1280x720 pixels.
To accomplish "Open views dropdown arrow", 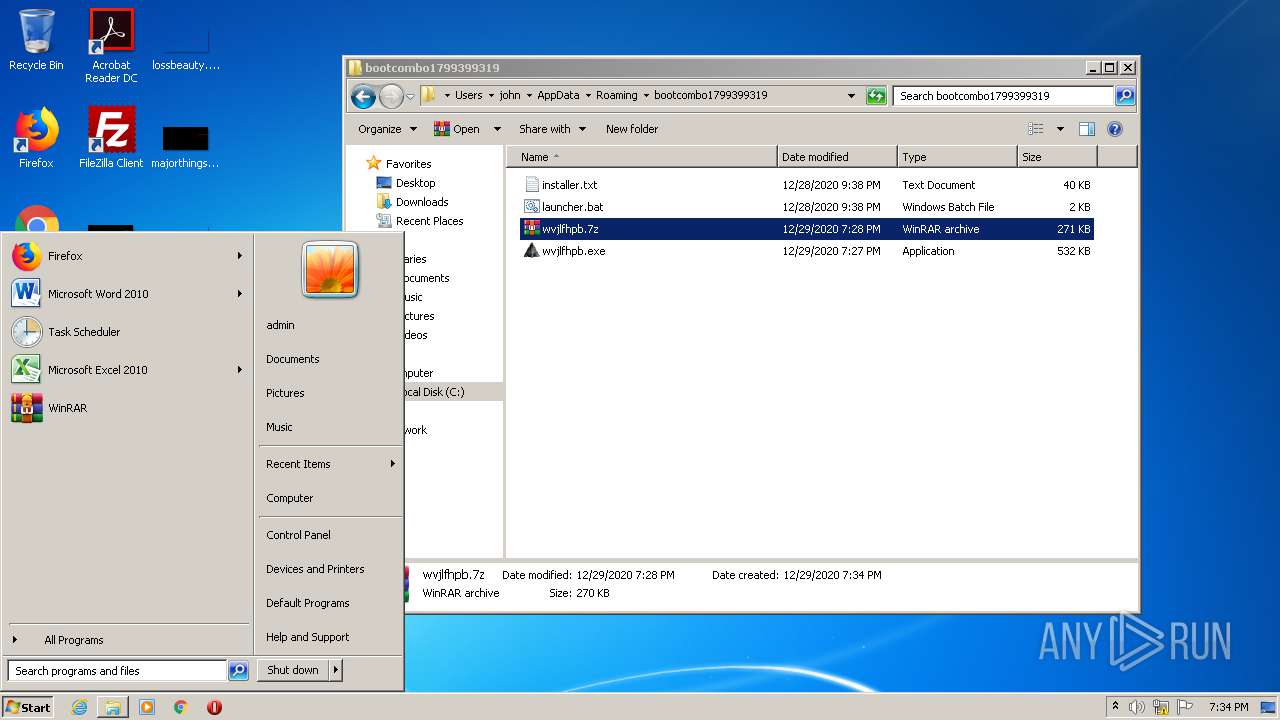I will point(1060,129).
